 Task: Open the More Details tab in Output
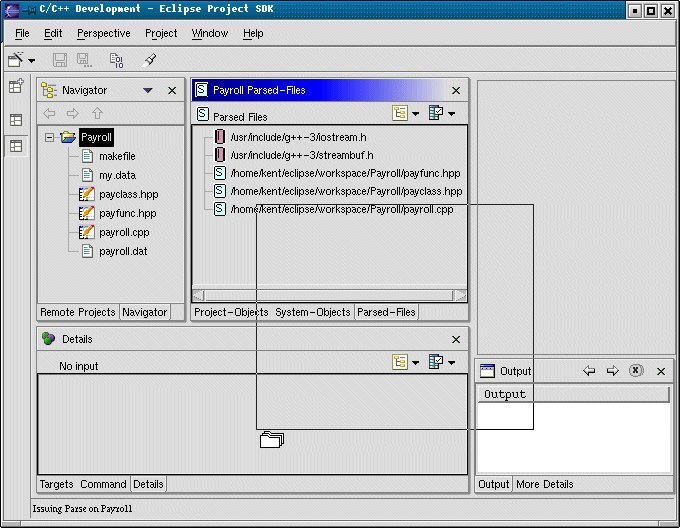544,484
